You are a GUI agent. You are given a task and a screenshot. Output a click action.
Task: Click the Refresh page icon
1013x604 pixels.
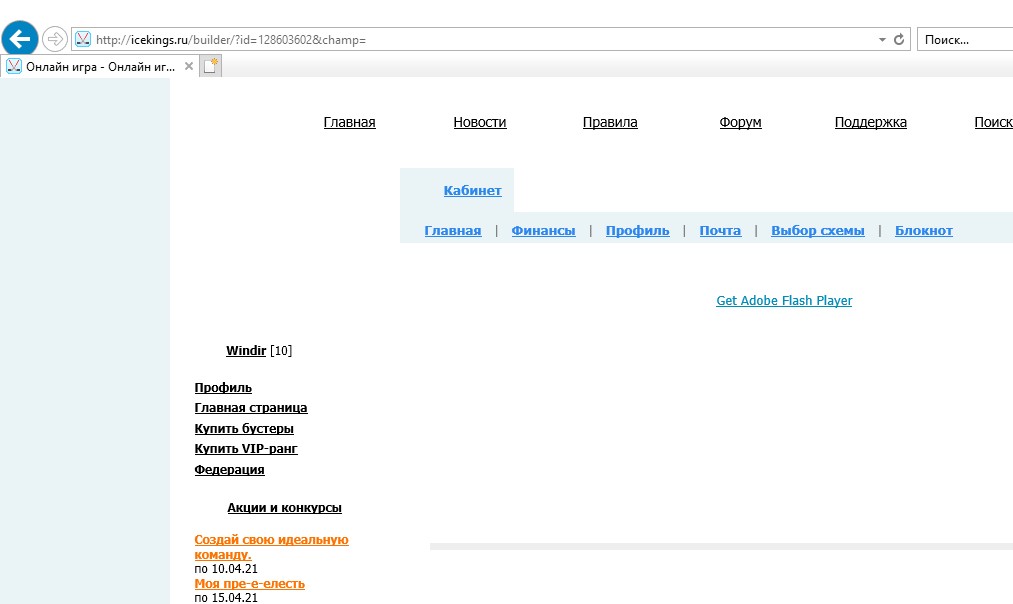[899, 40]
